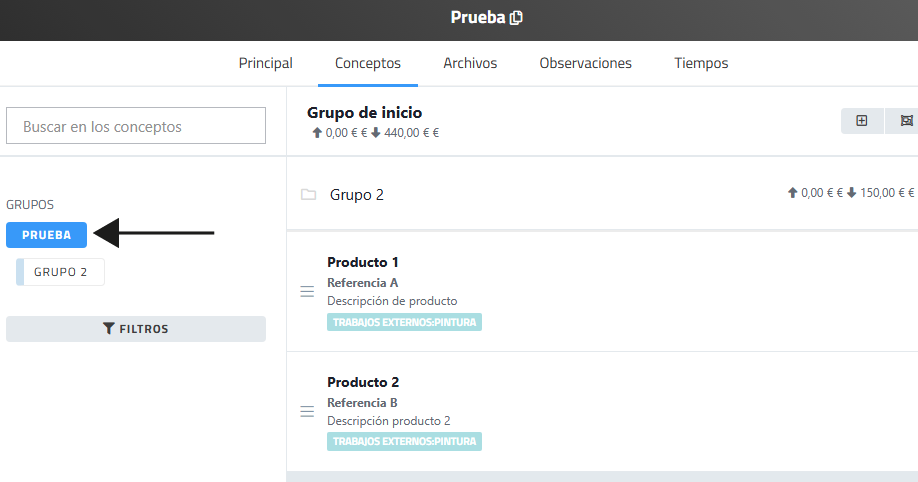Click the Producto 2 title
Screen dimensions: 918x482
tap(363, 382)
